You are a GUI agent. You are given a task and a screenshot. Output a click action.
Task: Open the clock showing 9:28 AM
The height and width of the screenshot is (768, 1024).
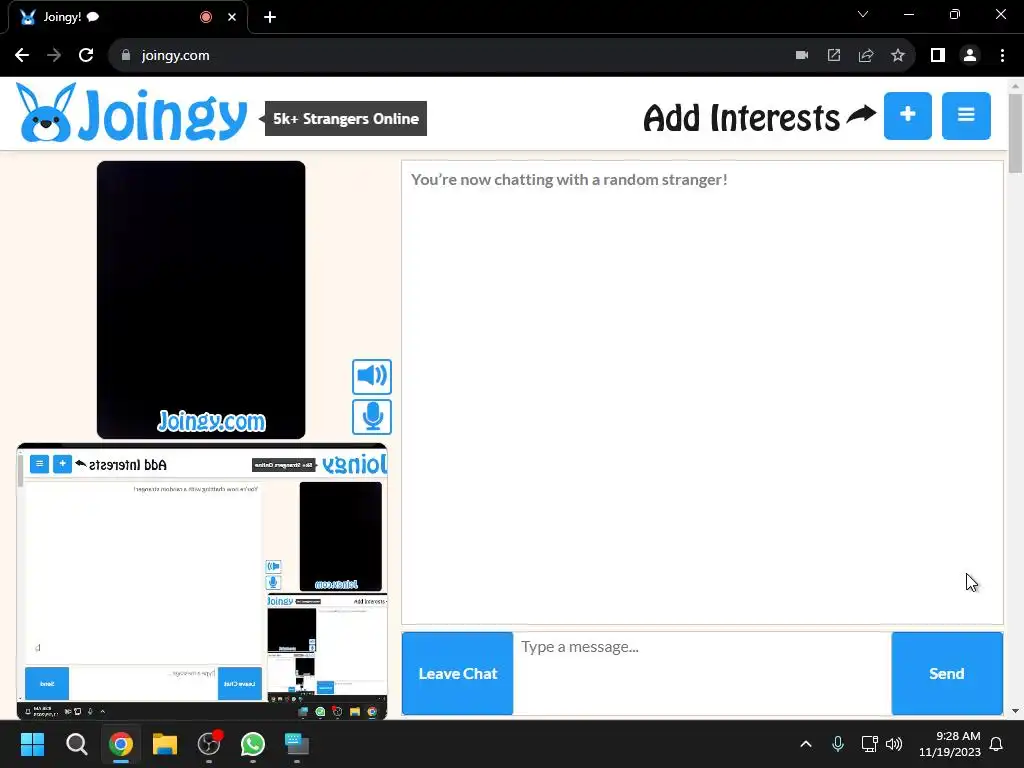pos(950,744)
